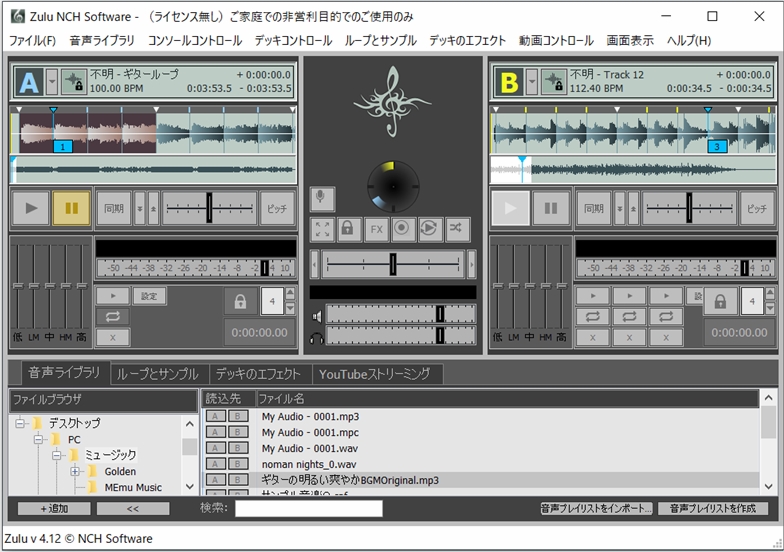Increase deck A loop beat count

290,294
